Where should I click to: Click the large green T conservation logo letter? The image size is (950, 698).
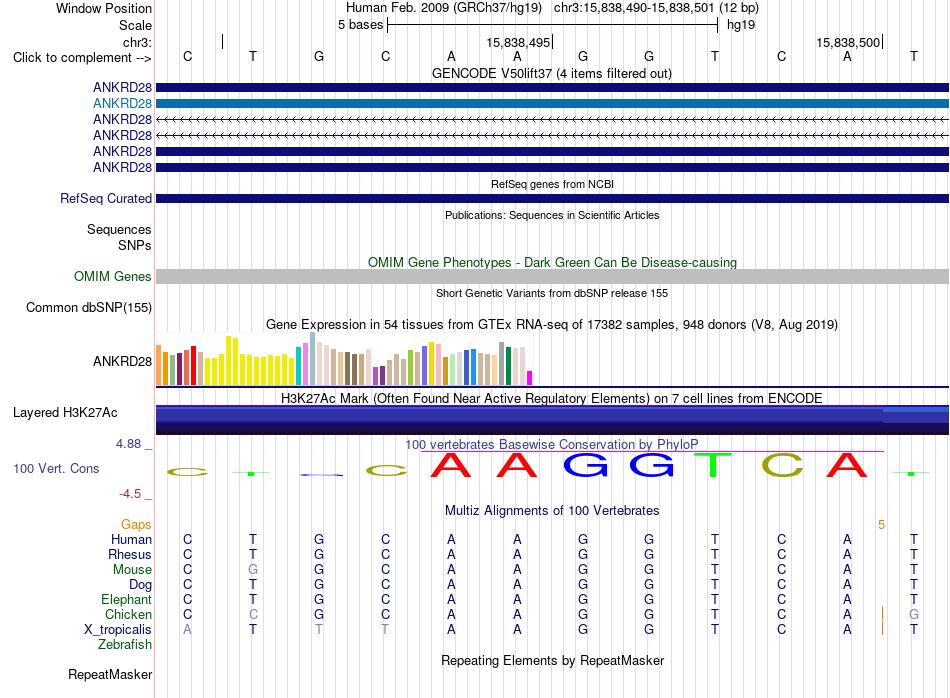[x=714, y=465]
